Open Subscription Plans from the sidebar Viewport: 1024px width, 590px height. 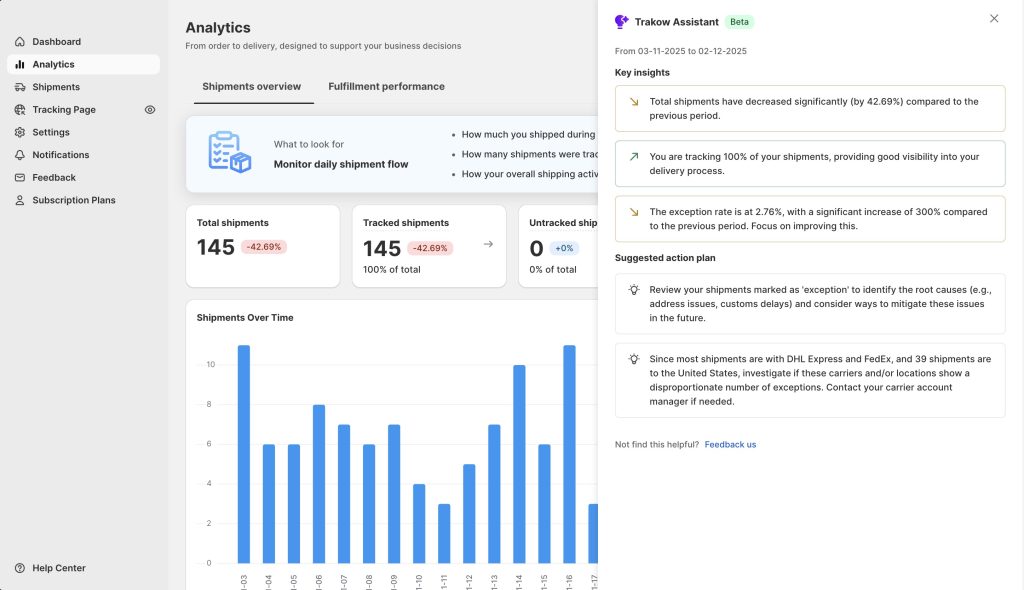pyautogui.click(x=74, y=200)
